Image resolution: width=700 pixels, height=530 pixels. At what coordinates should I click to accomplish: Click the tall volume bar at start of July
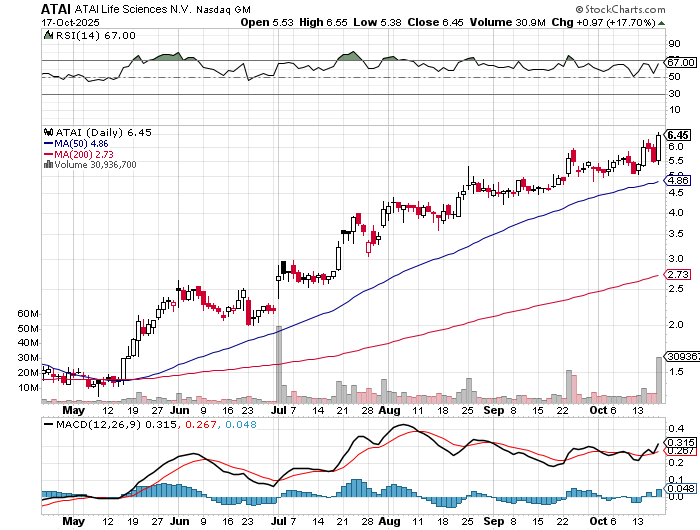point(279,364)
